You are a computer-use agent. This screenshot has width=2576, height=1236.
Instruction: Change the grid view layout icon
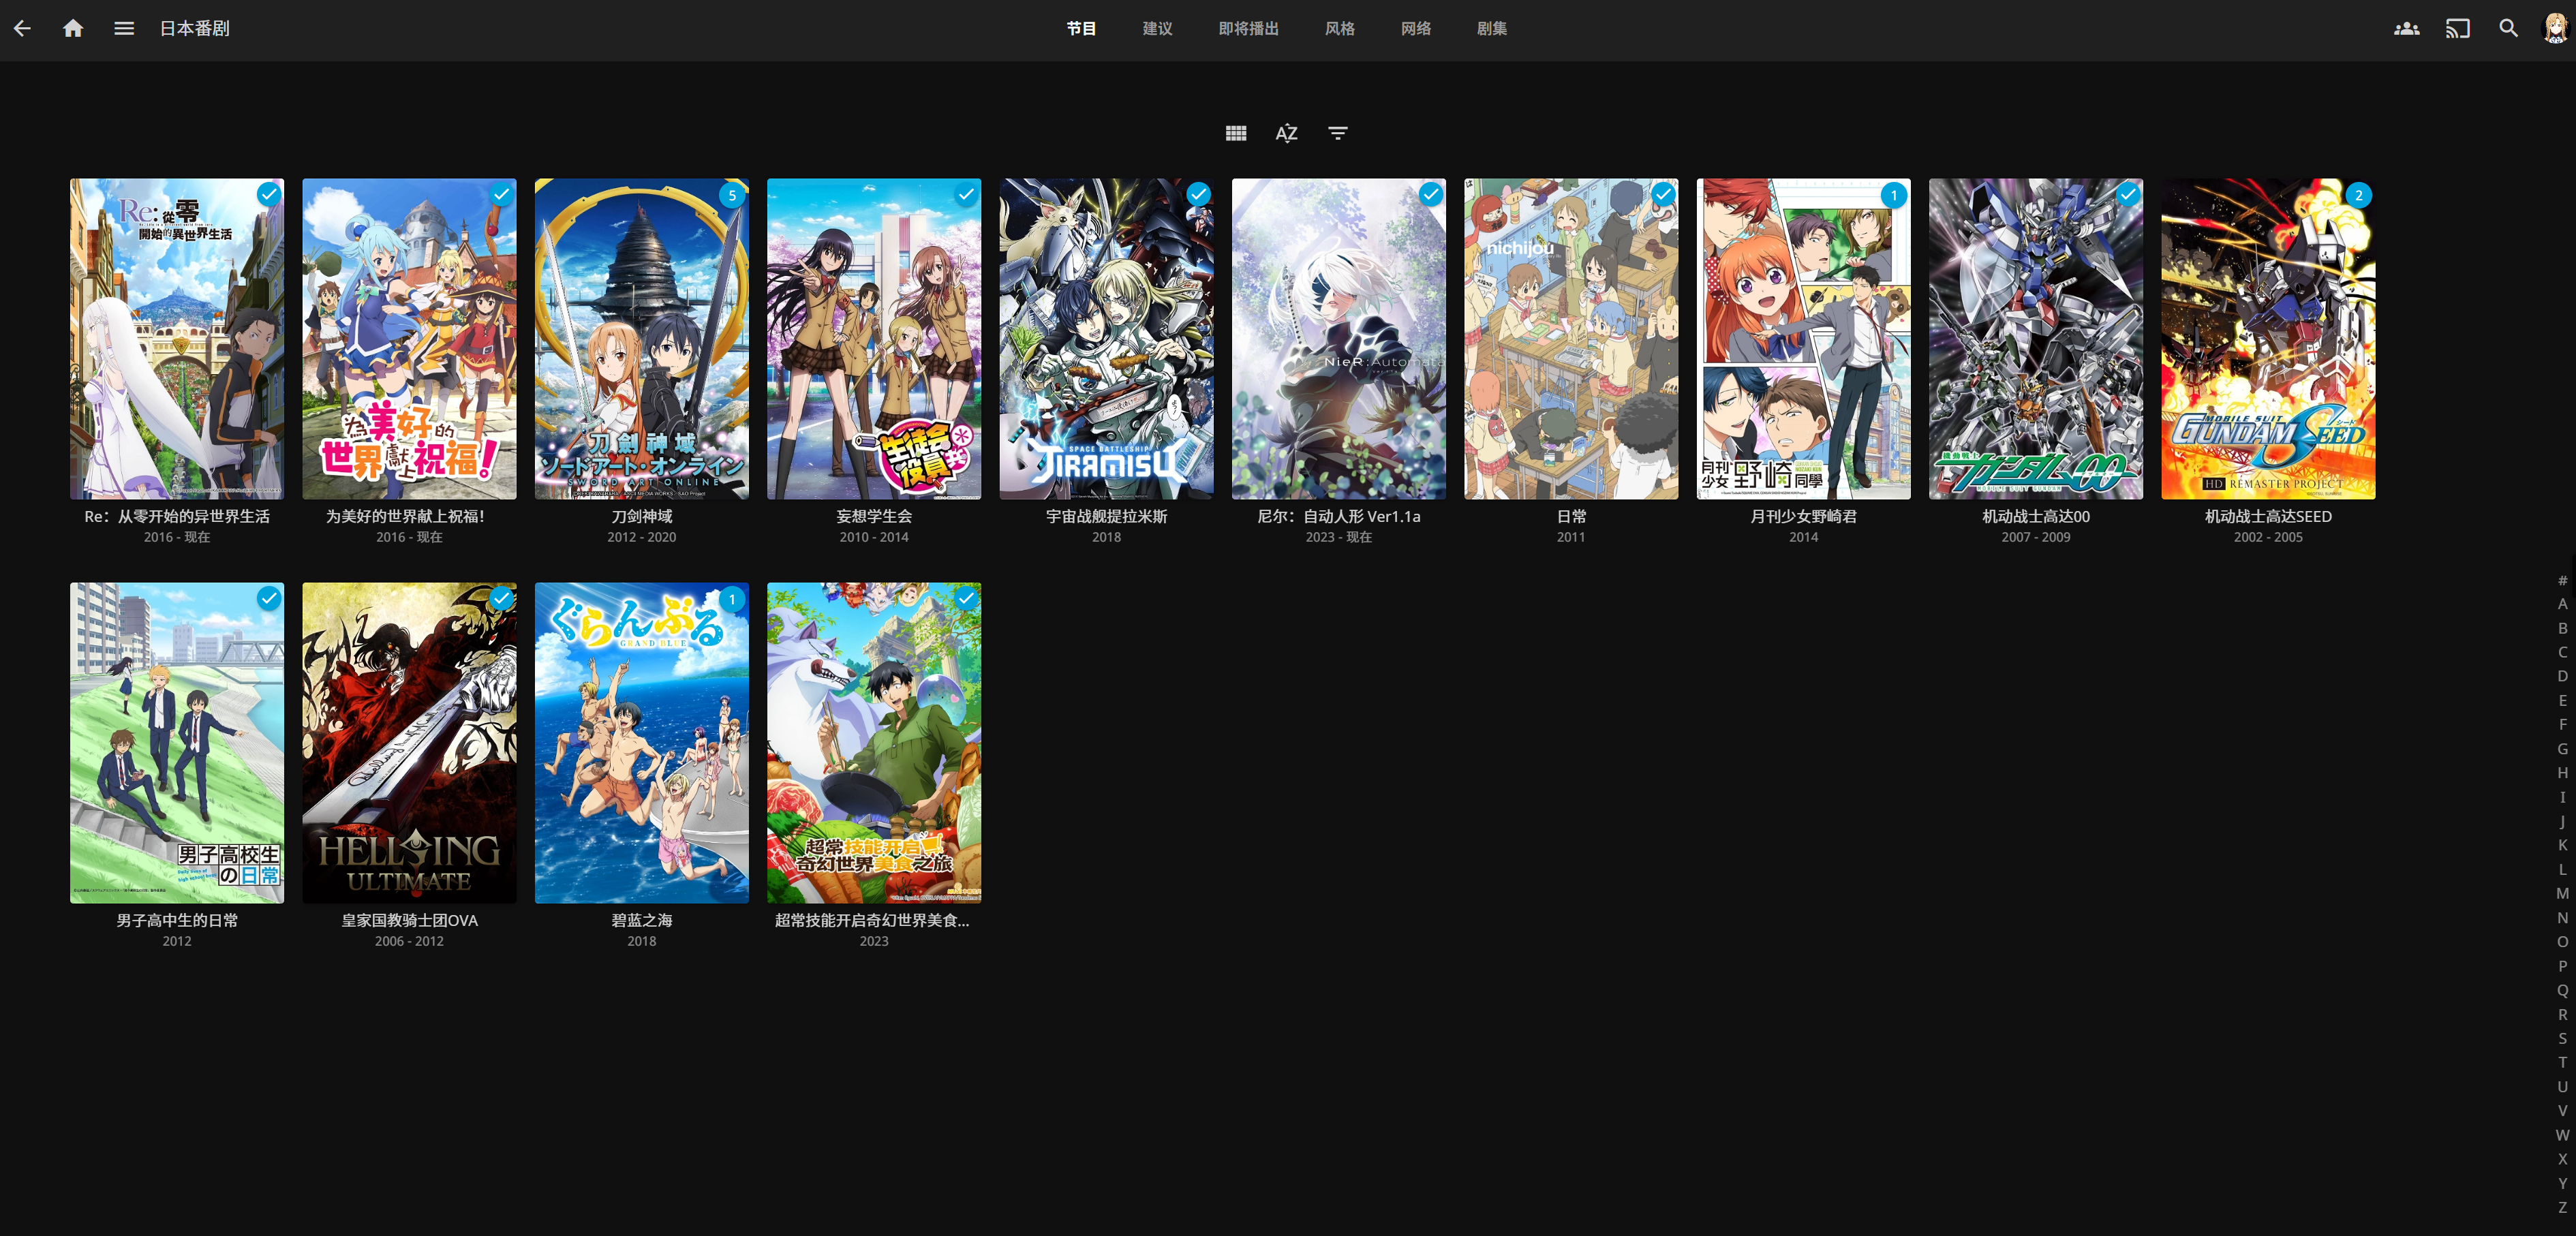coord(1236,133)
